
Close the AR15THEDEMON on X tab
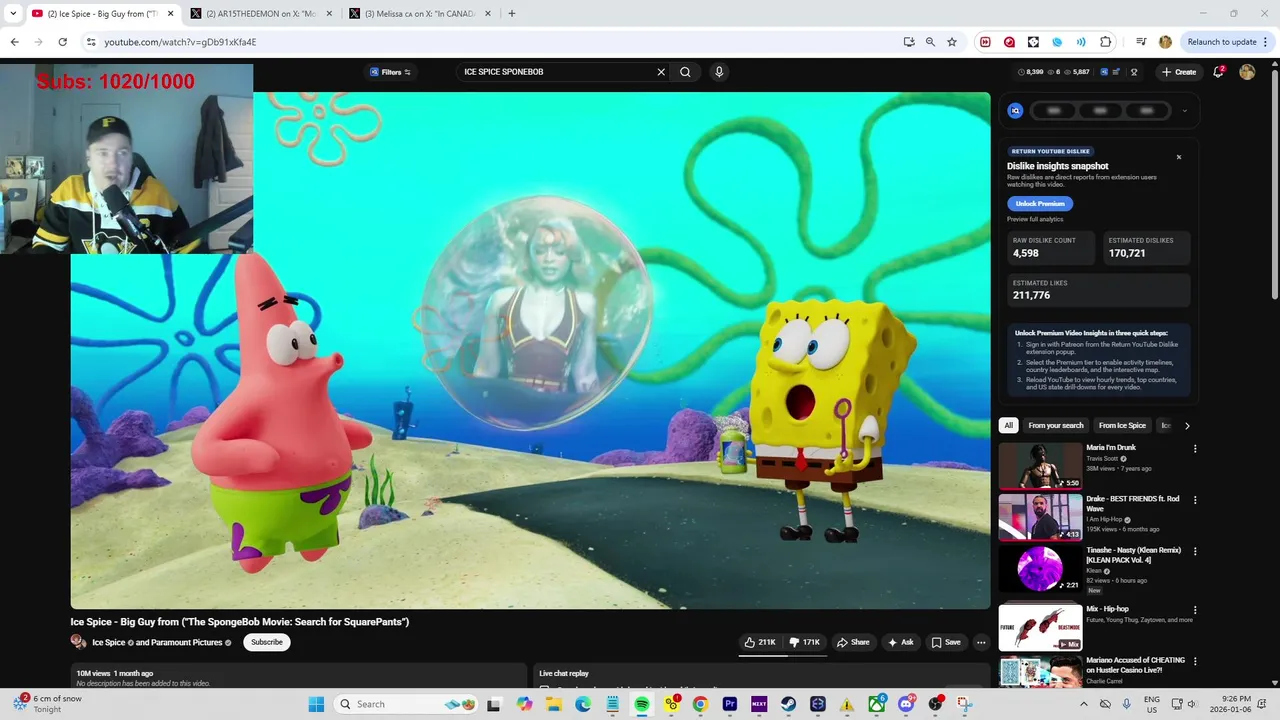tap(328, 14)
